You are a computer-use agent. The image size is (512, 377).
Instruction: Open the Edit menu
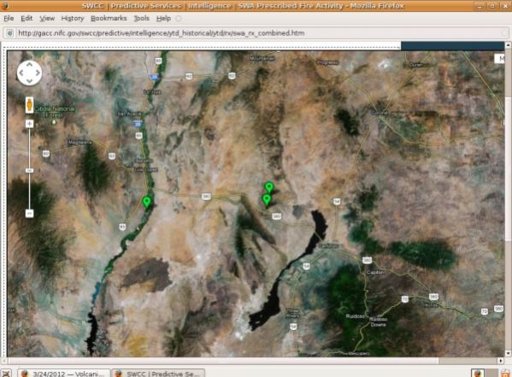click(x=27, y=18)
